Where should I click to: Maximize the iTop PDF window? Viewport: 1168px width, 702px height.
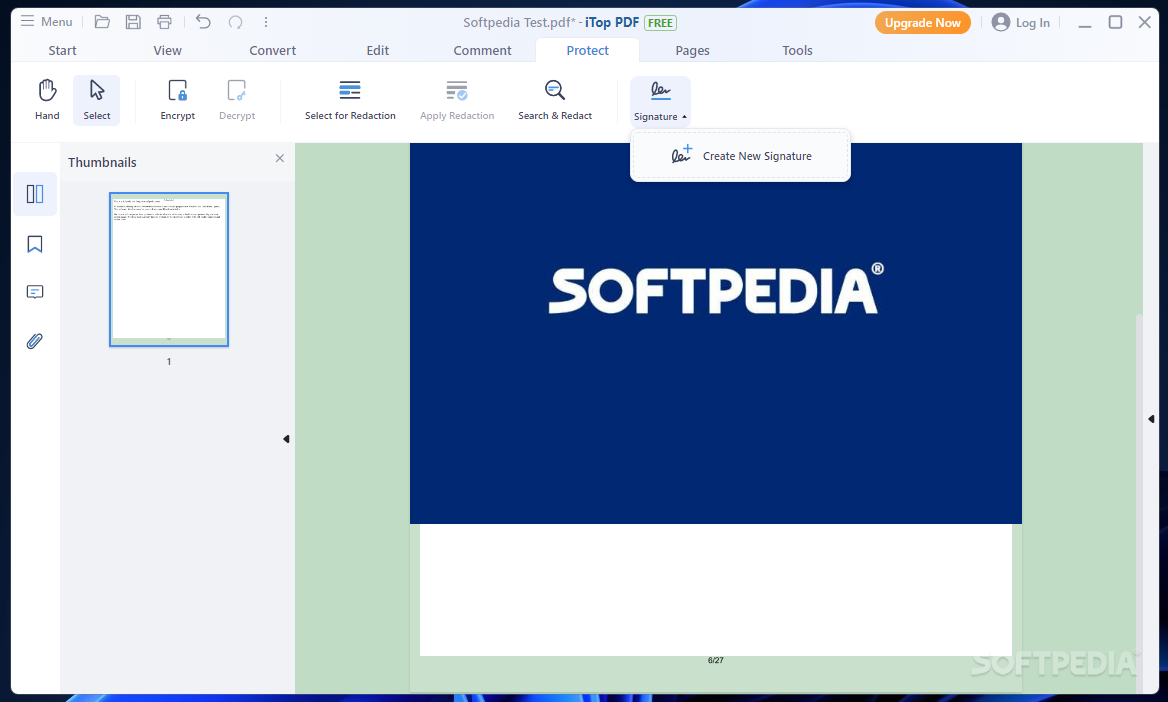(1115, 22)
